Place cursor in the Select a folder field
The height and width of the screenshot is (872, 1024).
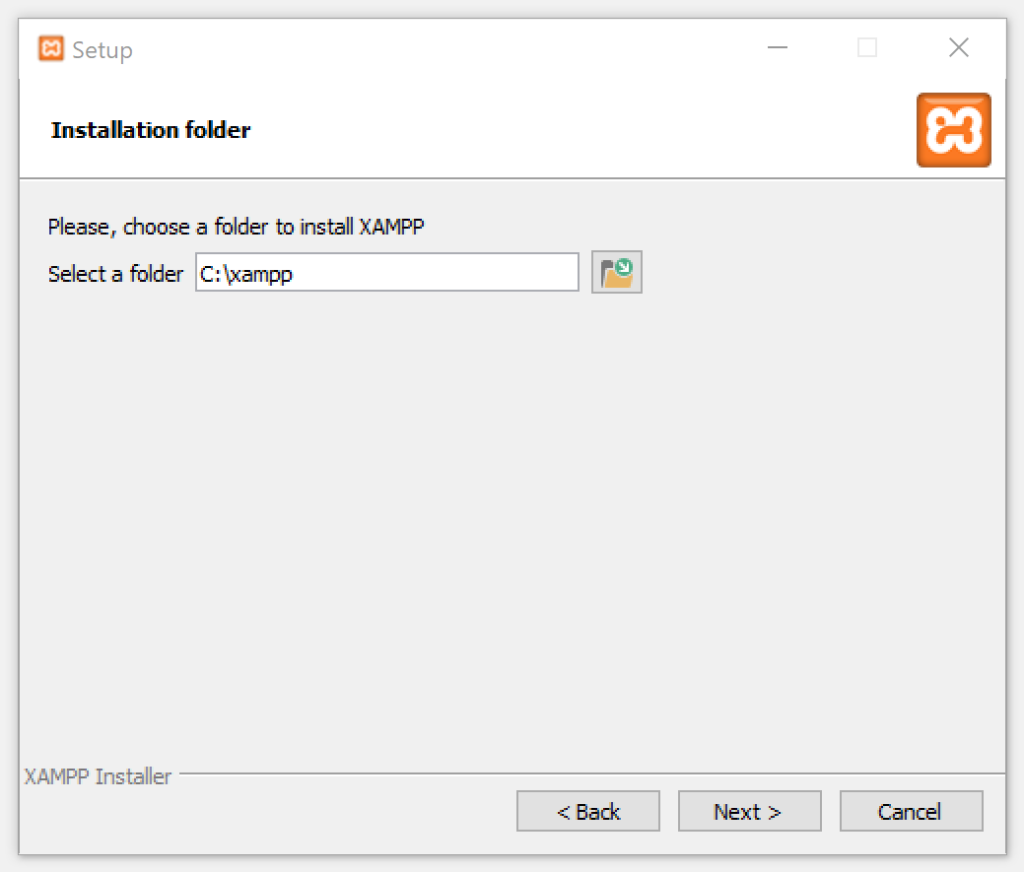pyautogui.click(x=386, y=272)
